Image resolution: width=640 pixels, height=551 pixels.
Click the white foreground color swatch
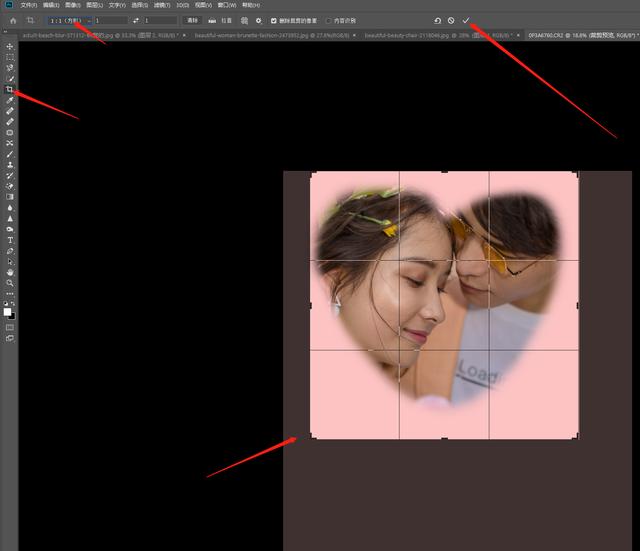click(x=7, y=312)
